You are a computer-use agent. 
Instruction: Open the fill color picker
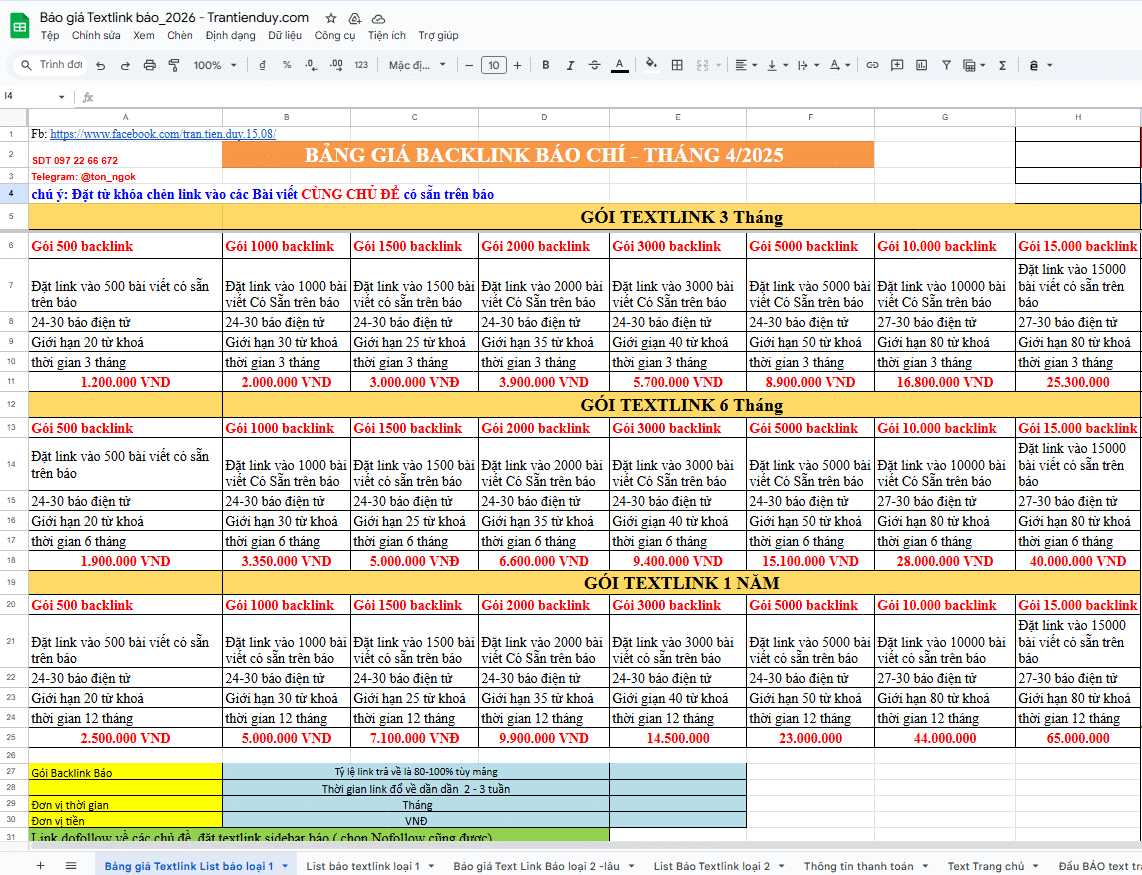click(x=651, y=65)
